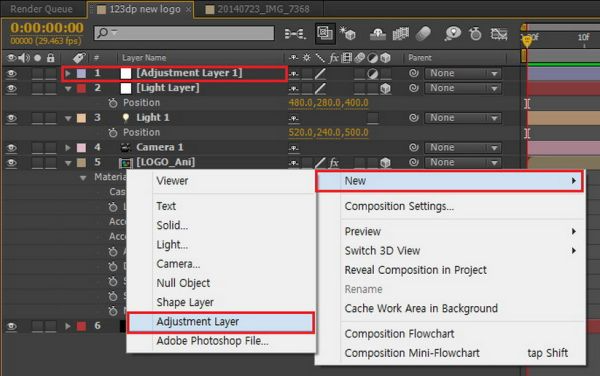This screenshot has width=600, height=376.
Task: Collapse LOGO_Ani properties triangle
Action: [x=68, y=163]
